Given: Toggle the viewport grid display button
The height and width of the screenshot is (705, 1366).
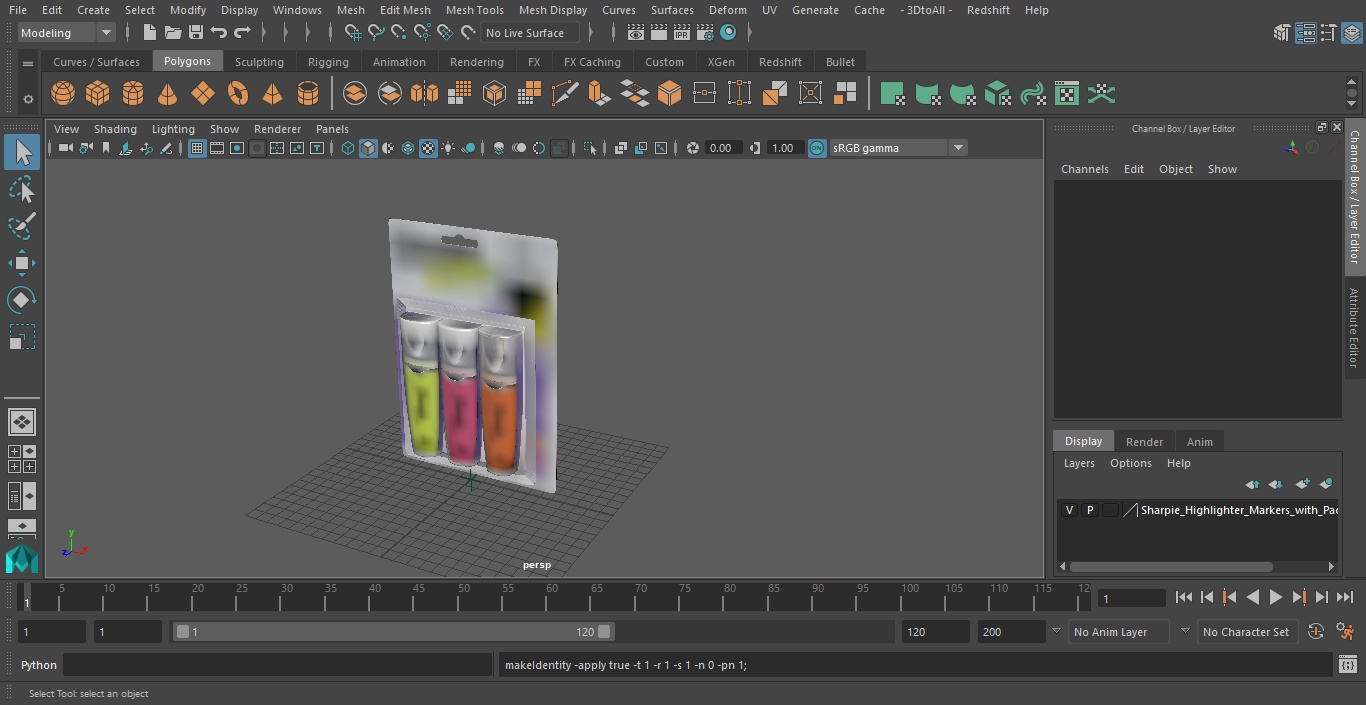Looking at the screenshot, I should click(x=197, y=148).
